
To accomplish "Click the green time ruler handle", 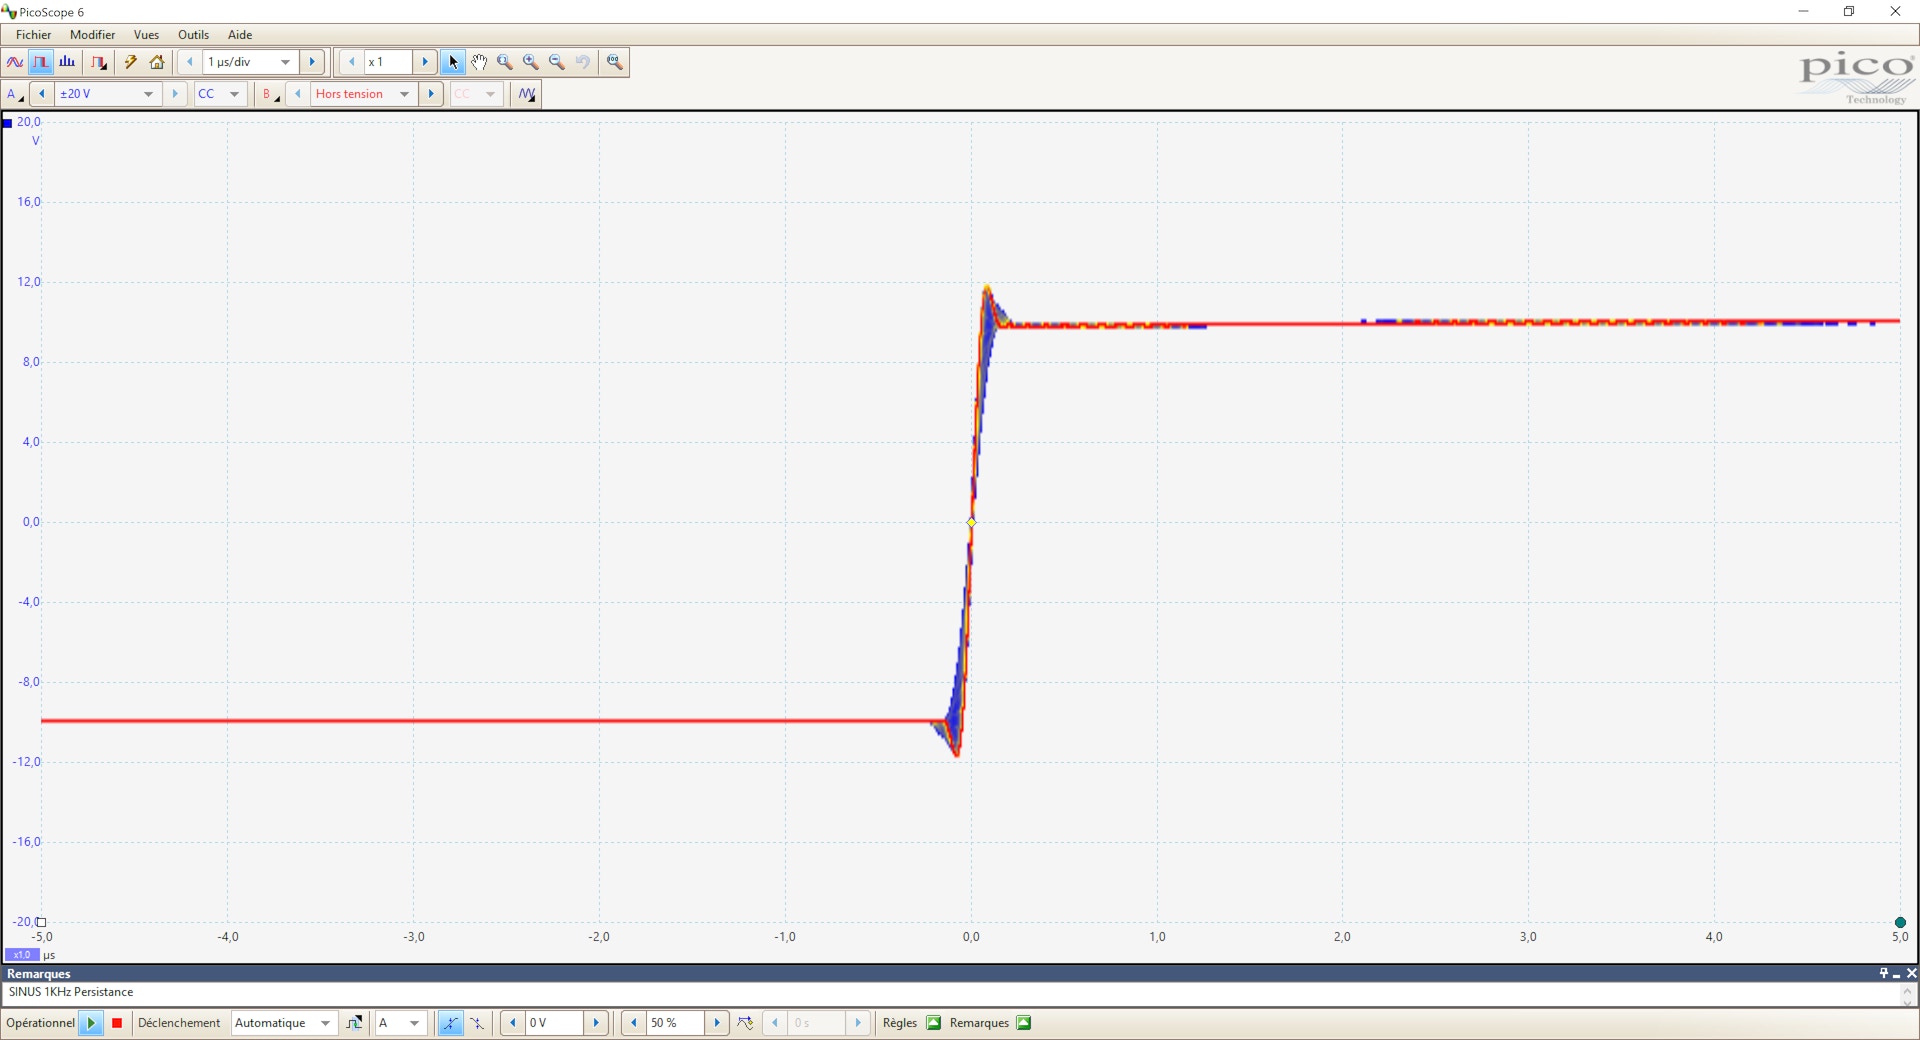I will coord(1900,922).
